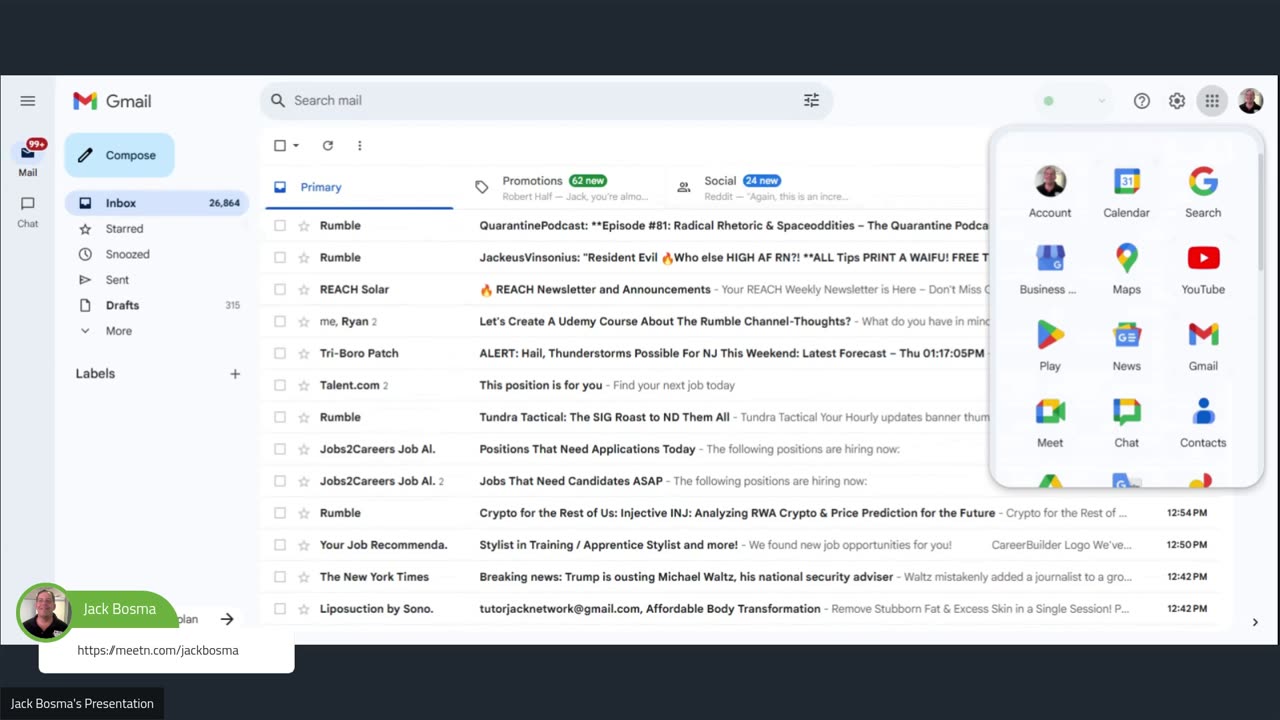Click the search options filter icon
The width and height of the screenshot is (1280, 720).
[x=811, y=100]
